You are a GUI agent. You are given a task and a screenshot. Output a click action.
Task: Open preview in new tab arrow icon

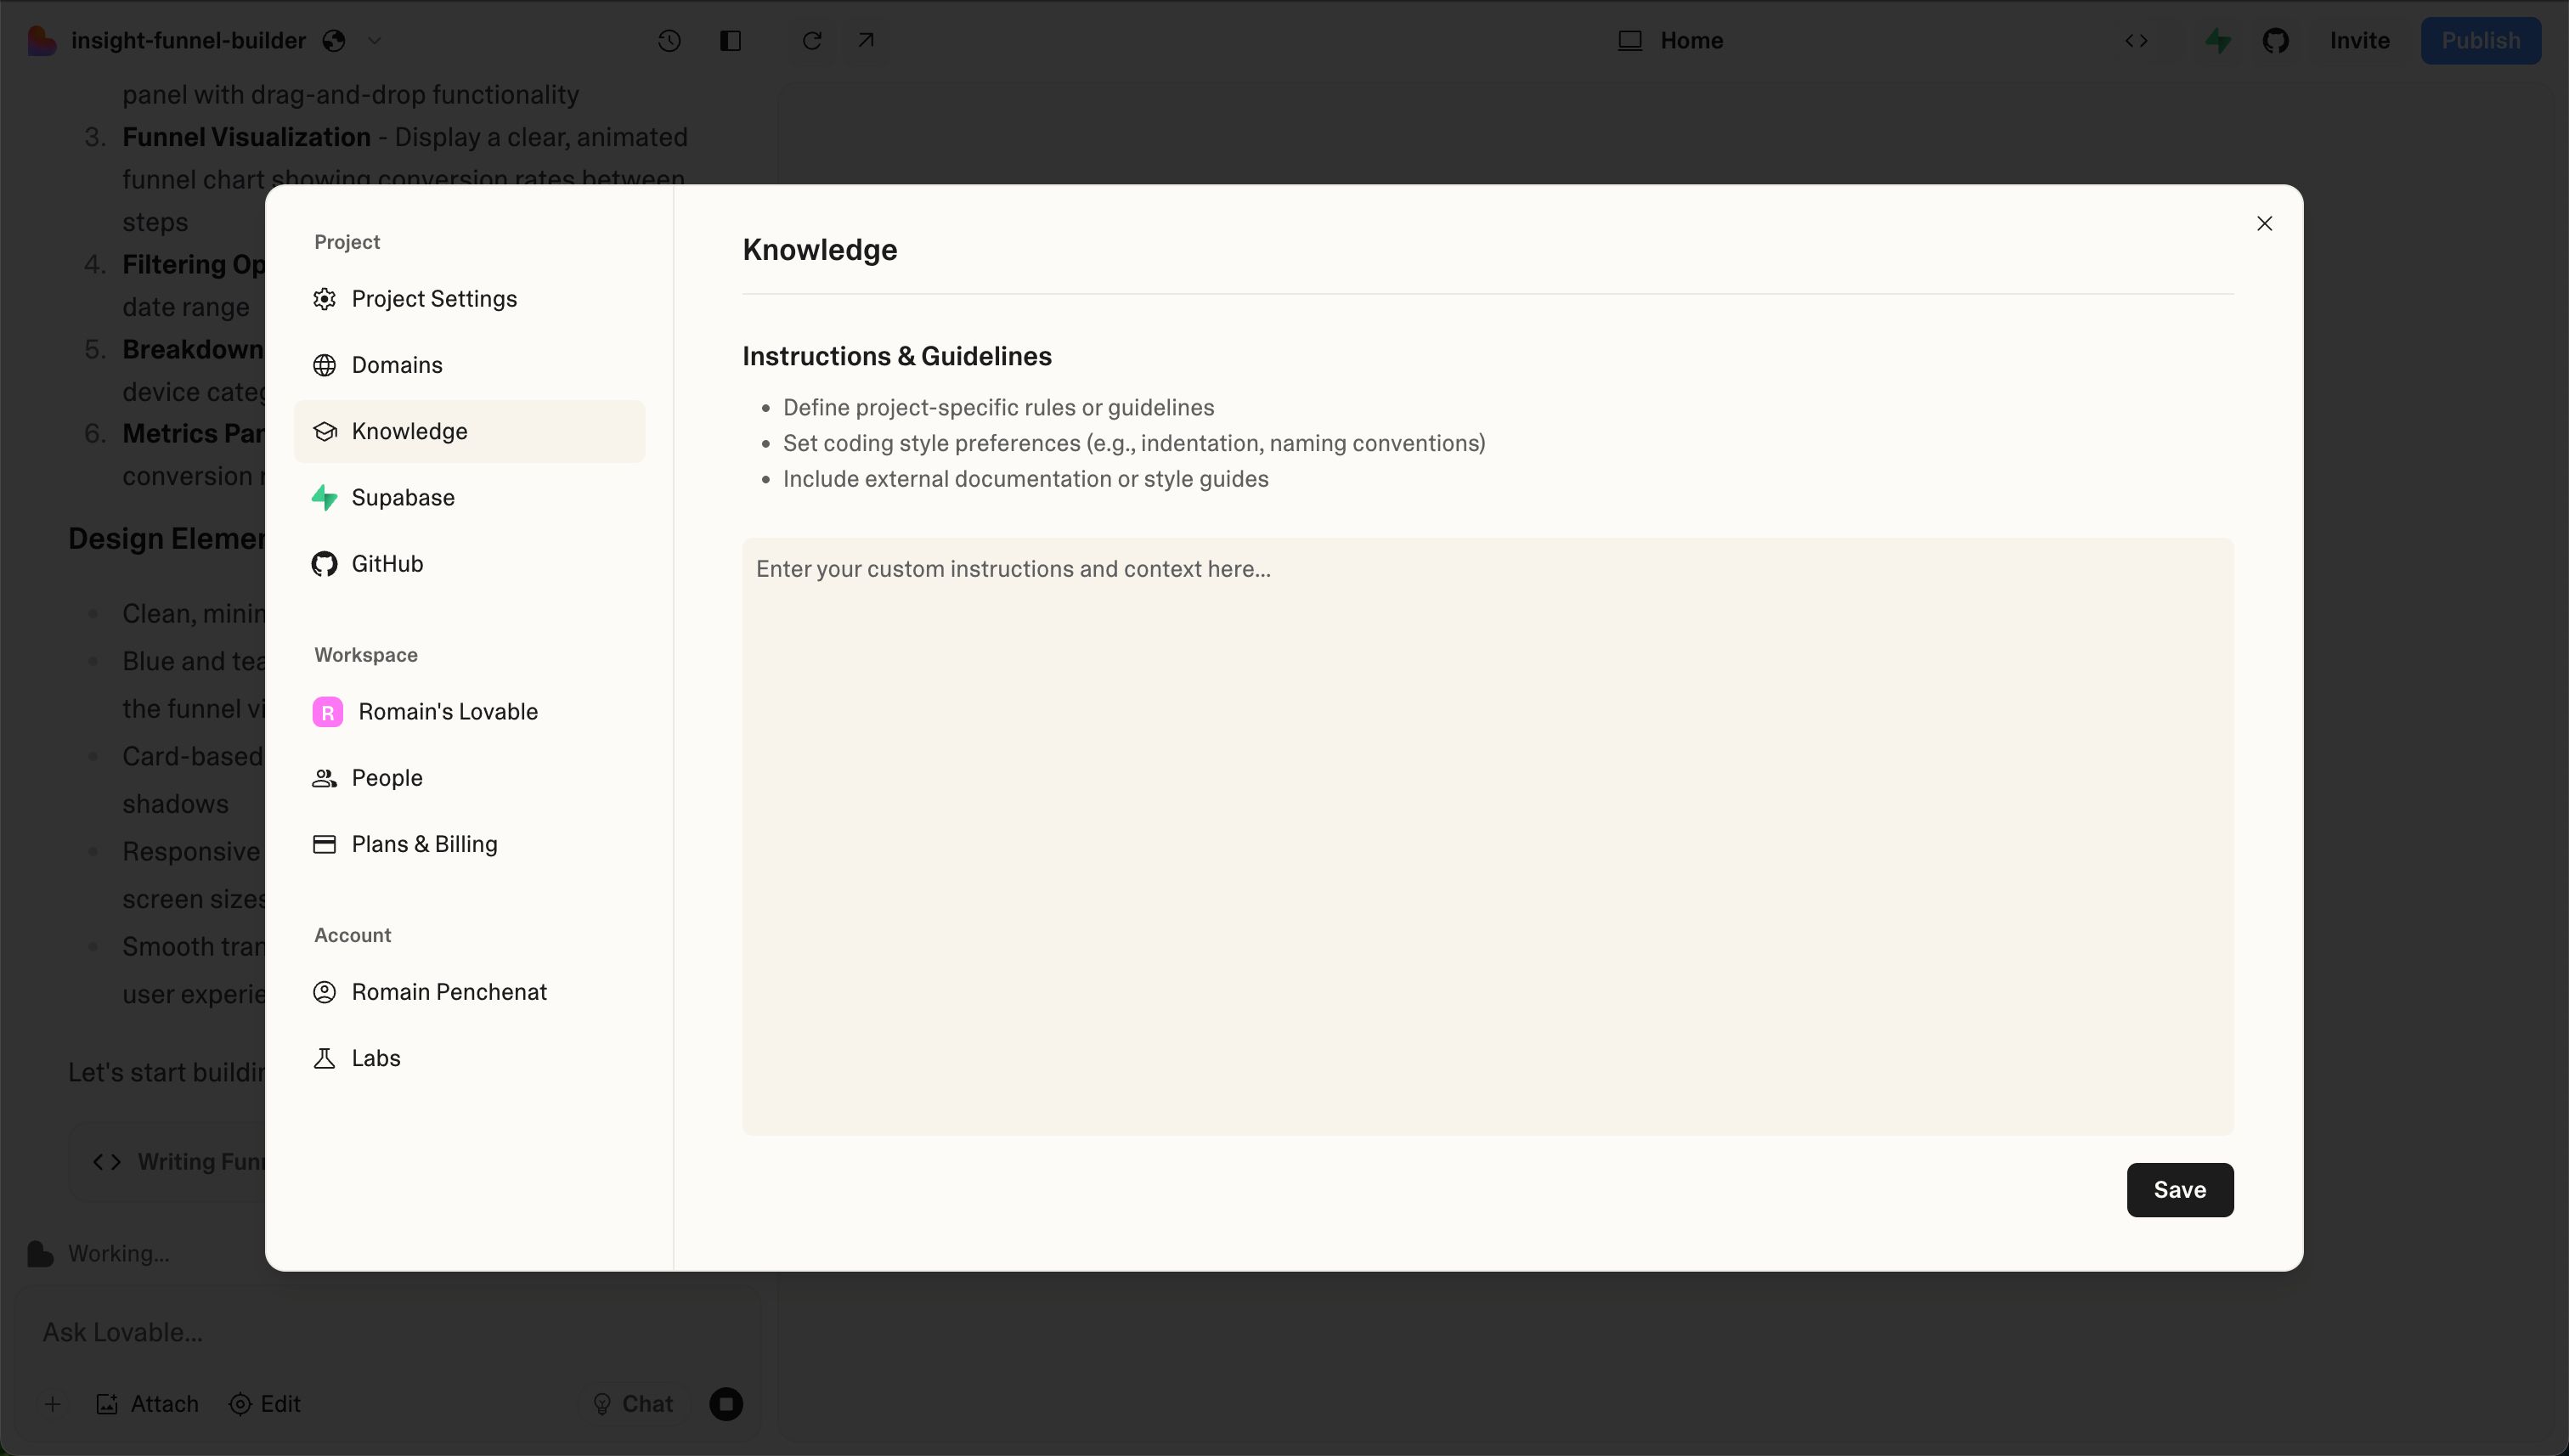(866, 41)
